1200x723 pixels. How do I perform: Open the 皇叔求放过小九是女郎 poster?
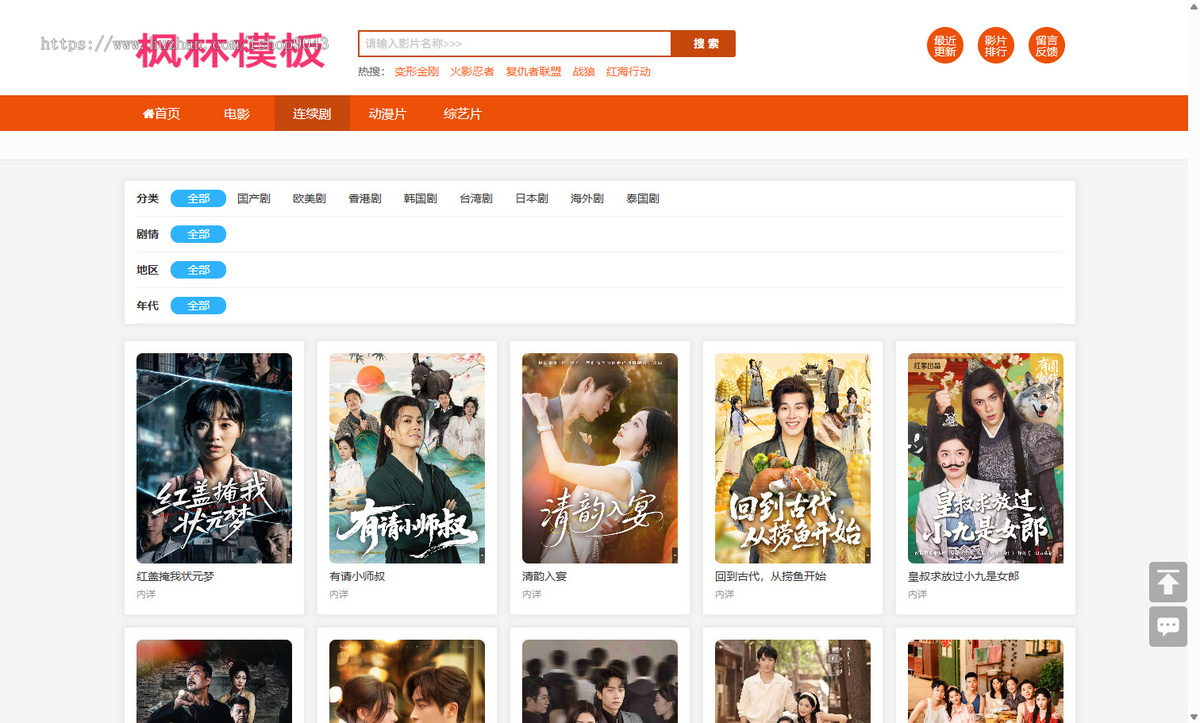(986, 458)
